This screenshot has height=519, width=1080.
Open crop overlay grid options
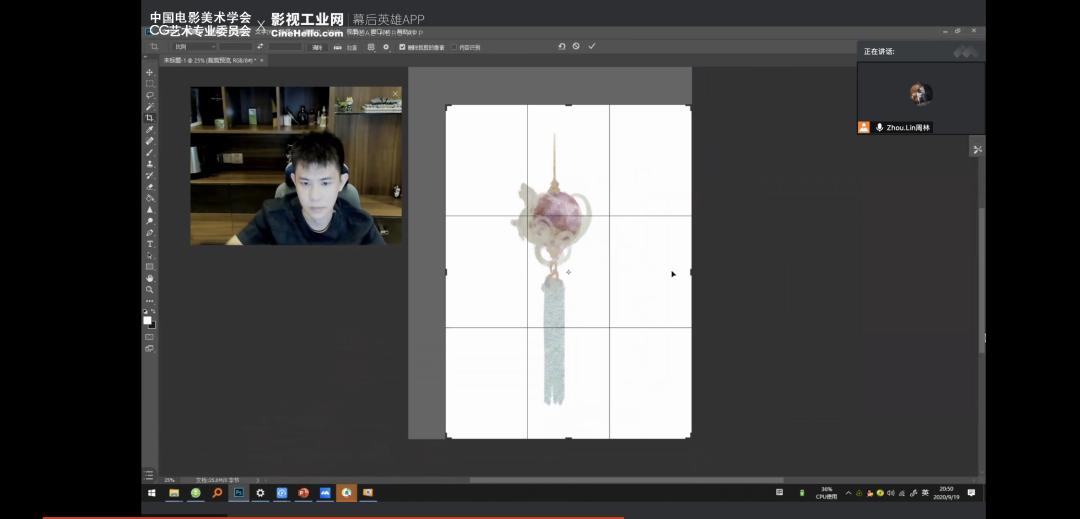coord(371,47)
